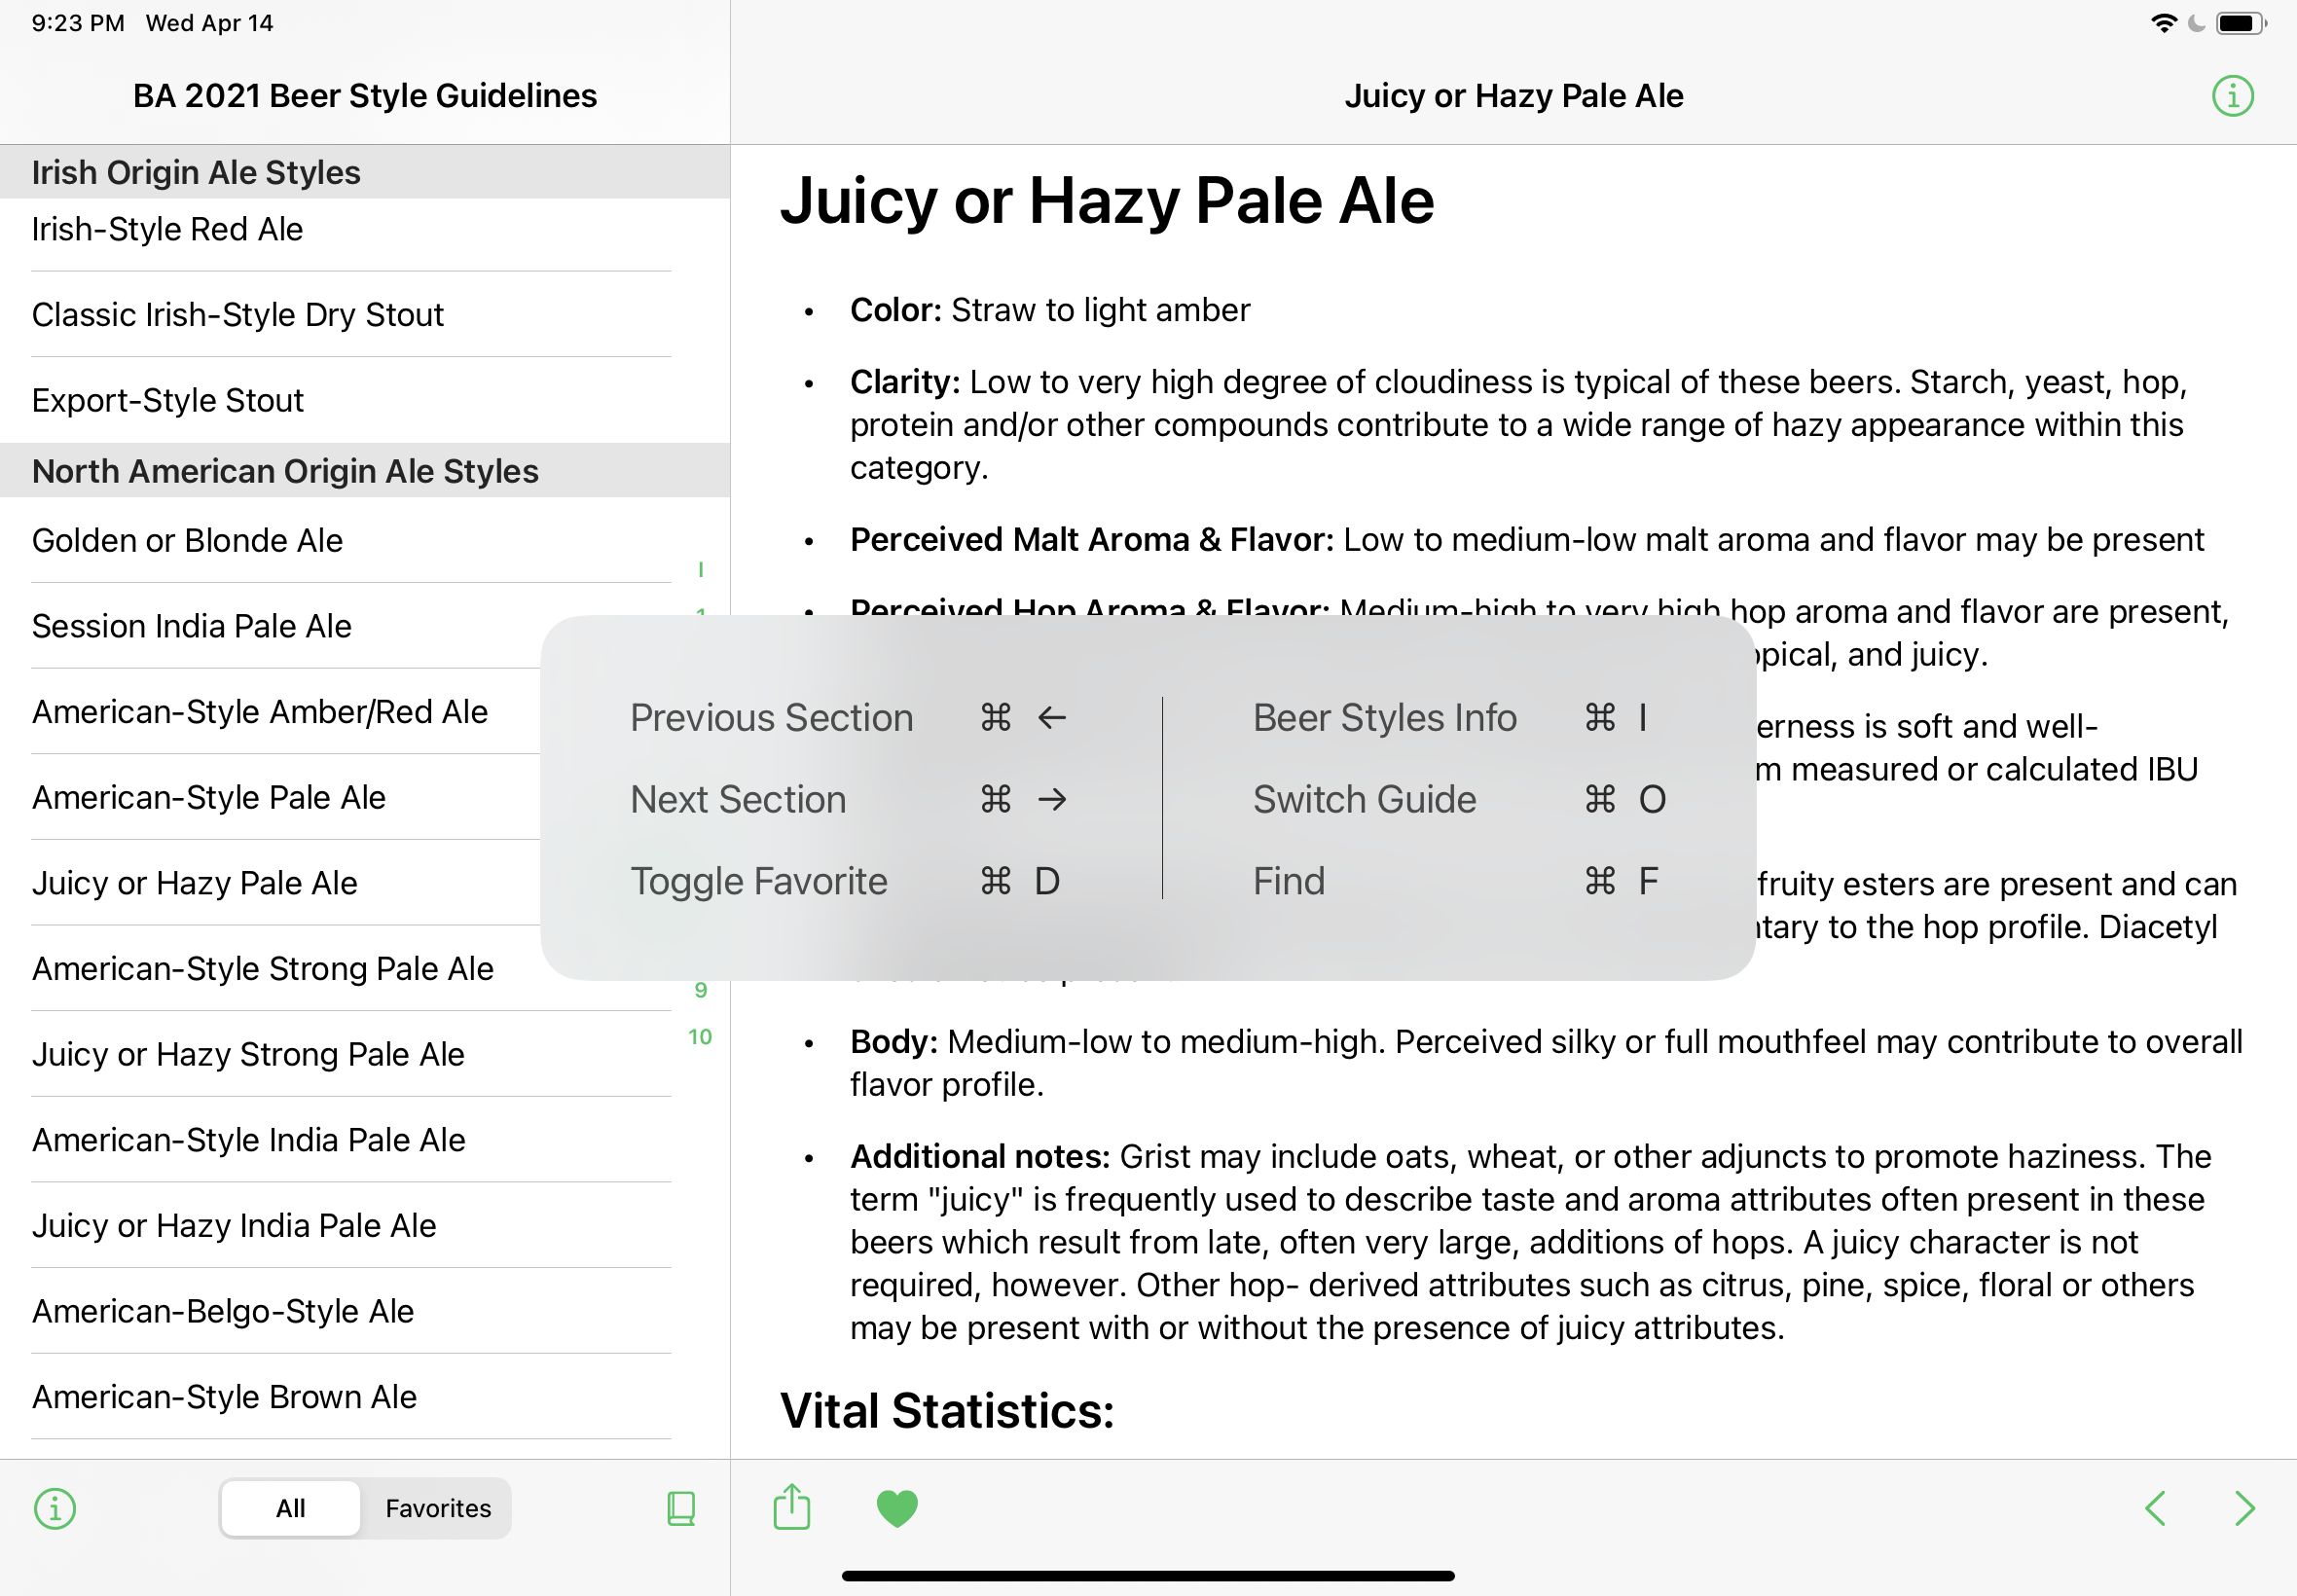Image resolution: width=2297 pixels, height=1596 pixels.
Task: Tap the sidebar info icon at bottom left
Action: click(55, 1508)
